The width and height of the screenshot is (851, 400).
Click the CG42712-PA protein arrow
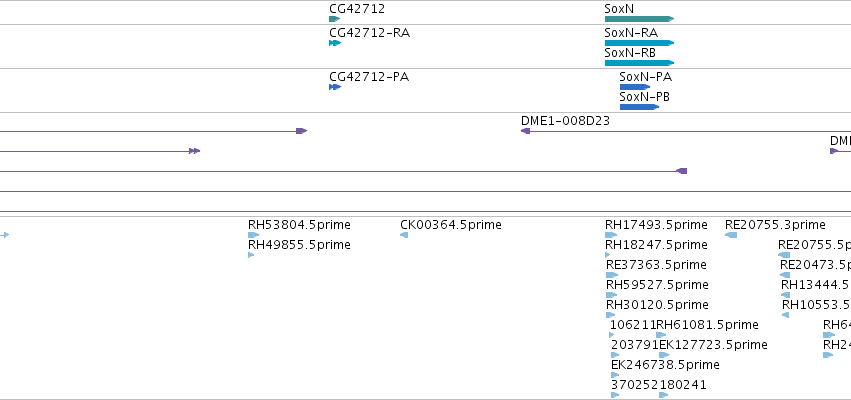click(x=335, y=87)
